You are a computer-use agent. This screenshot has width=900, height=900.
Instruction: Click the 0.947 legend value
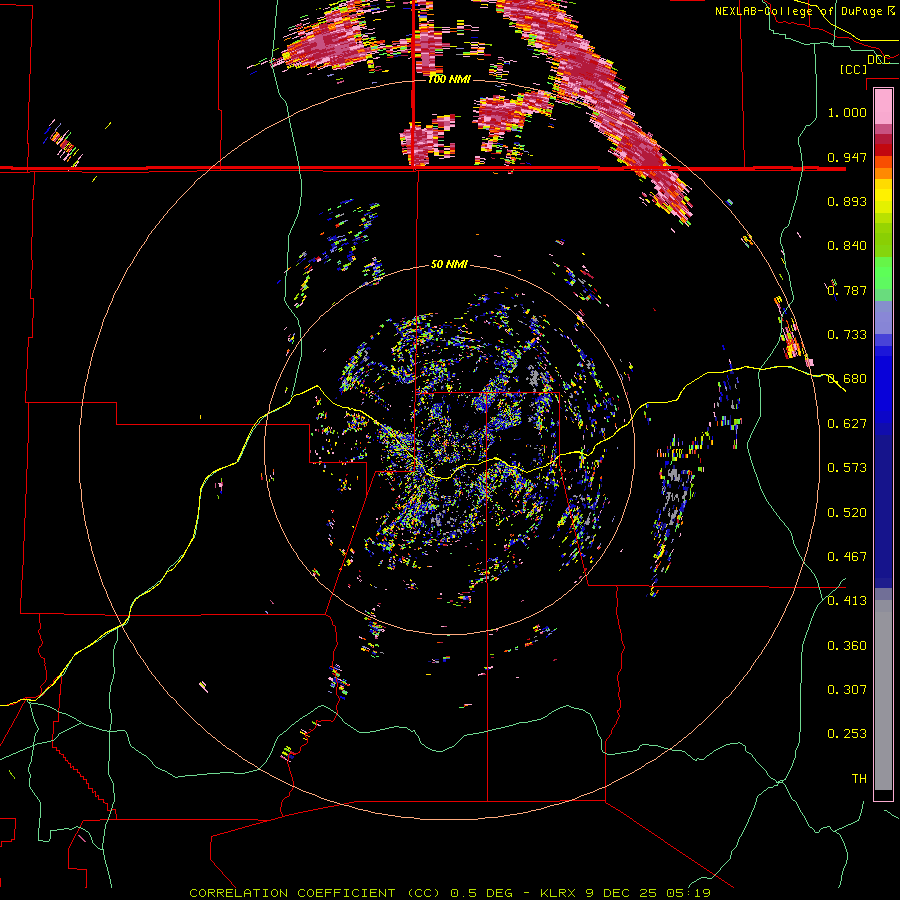pyautogui.click(x=847, y=157)
